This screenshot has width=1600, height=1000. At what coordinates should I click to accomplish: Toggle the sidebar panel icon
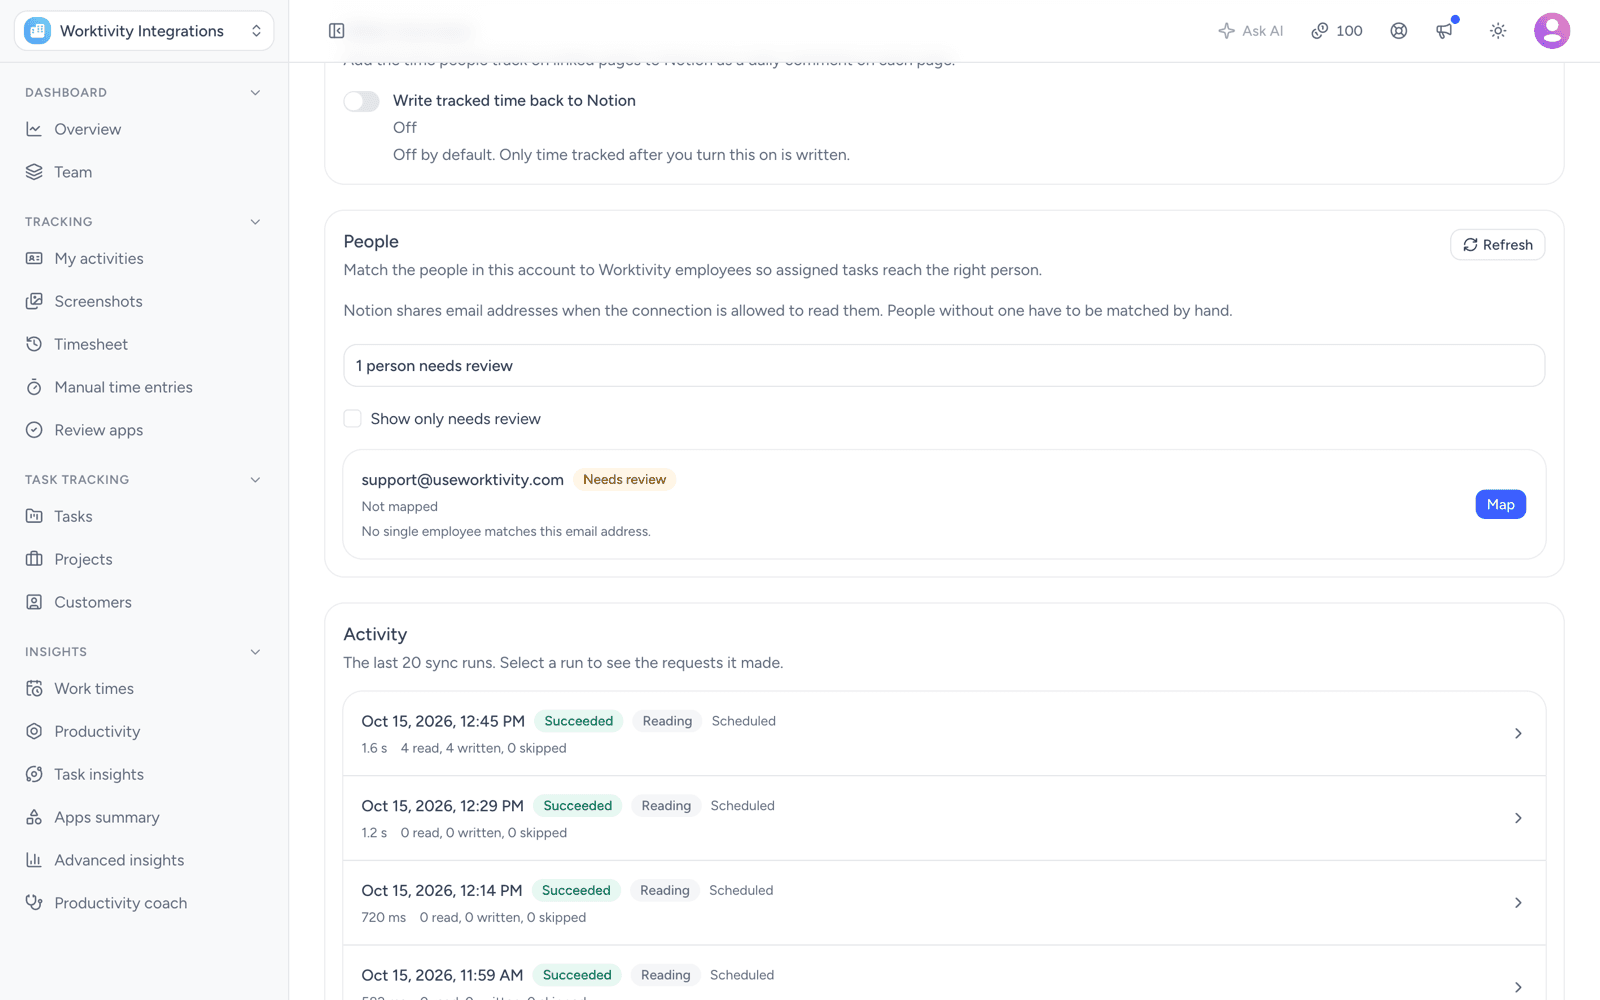coord(337,31)
